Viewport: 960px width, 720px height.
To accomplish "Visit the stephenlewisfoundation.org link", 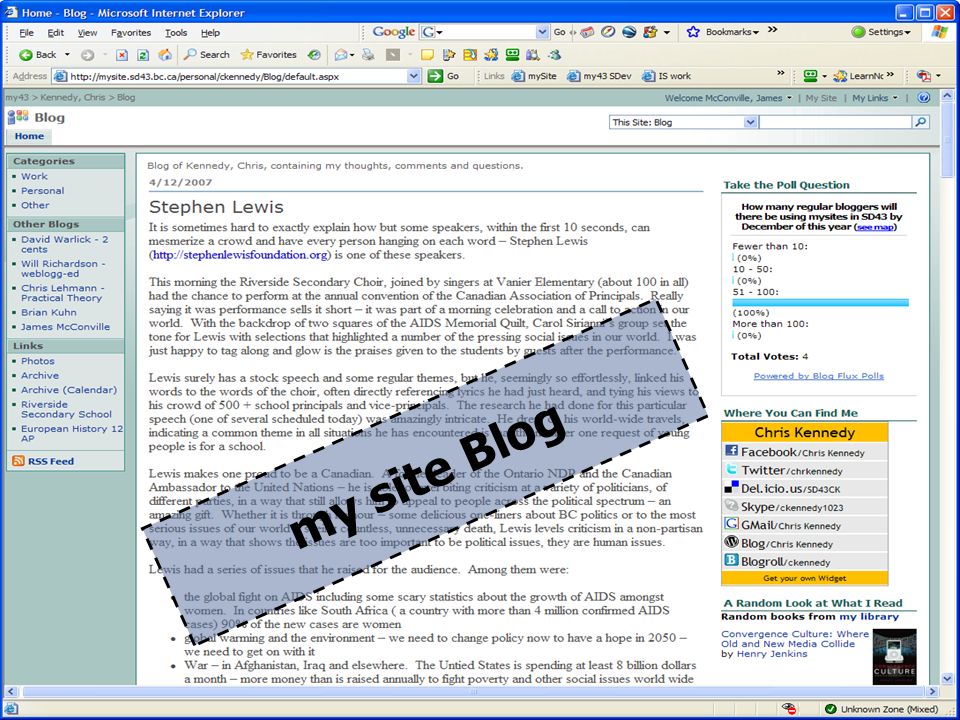I will [239, 255].
